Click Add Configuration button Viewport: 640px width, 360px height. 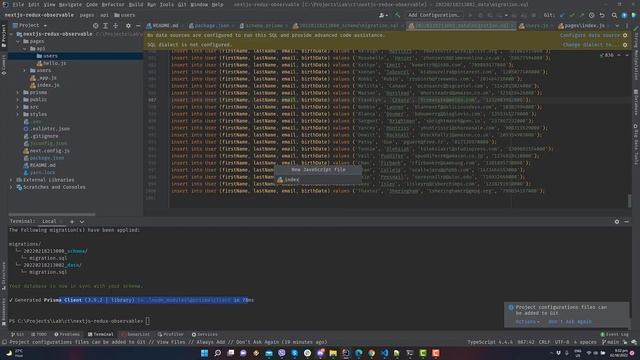(x=434, y=15)
